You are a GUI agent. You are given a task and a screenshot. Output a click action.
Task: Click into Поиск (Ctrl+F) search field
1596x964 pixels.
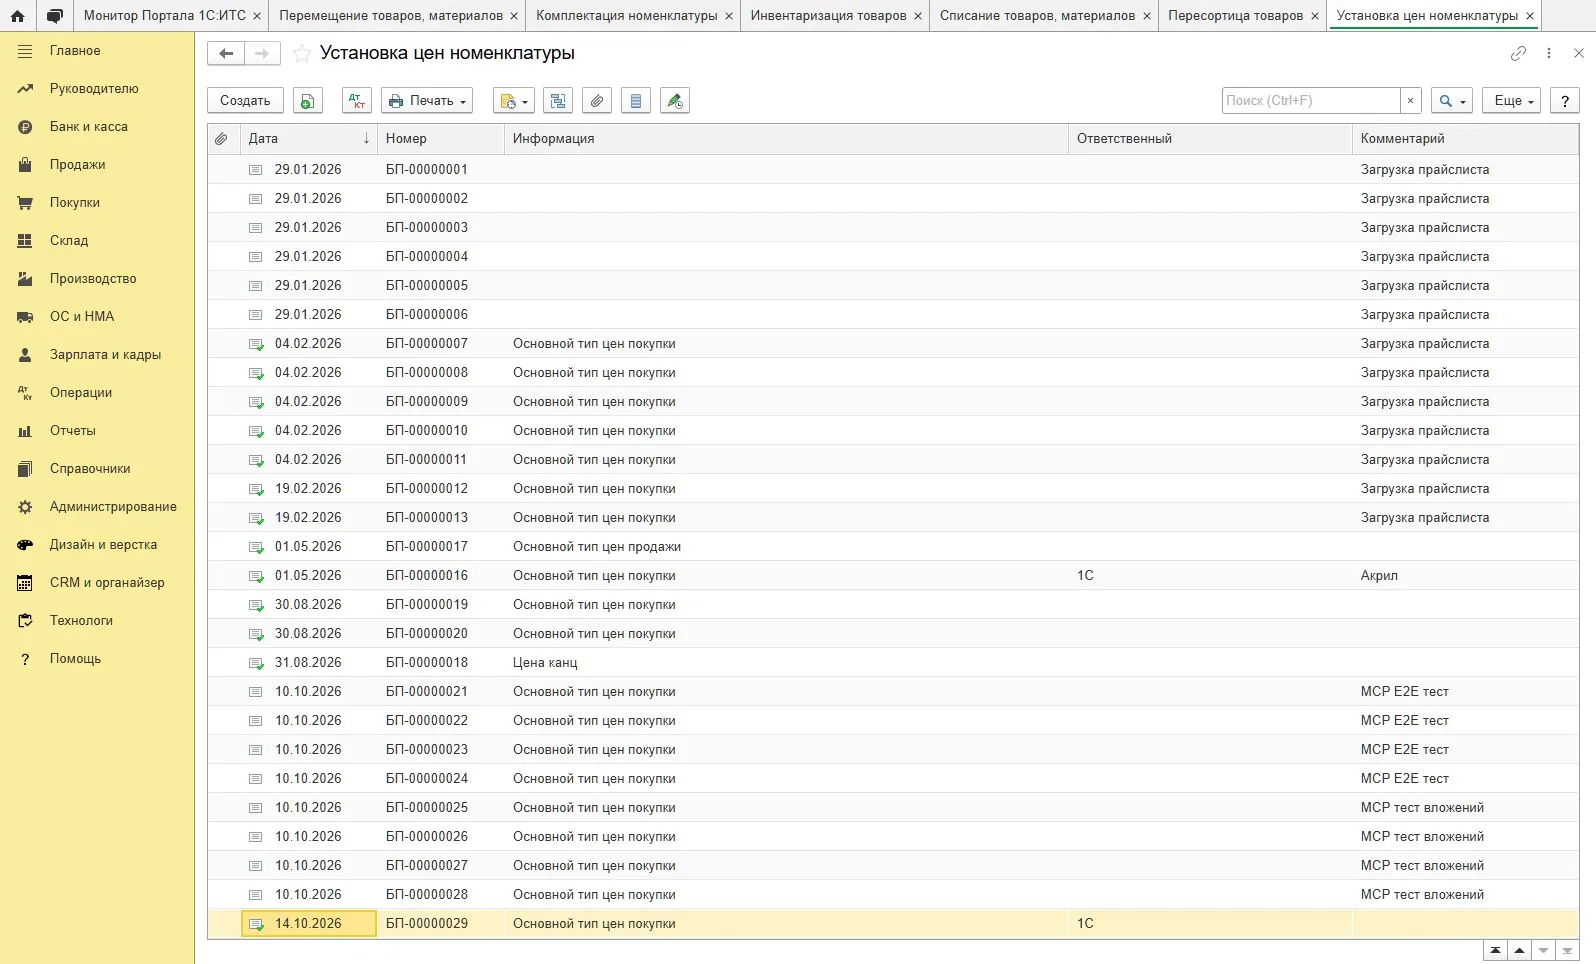click(1311, 101)
